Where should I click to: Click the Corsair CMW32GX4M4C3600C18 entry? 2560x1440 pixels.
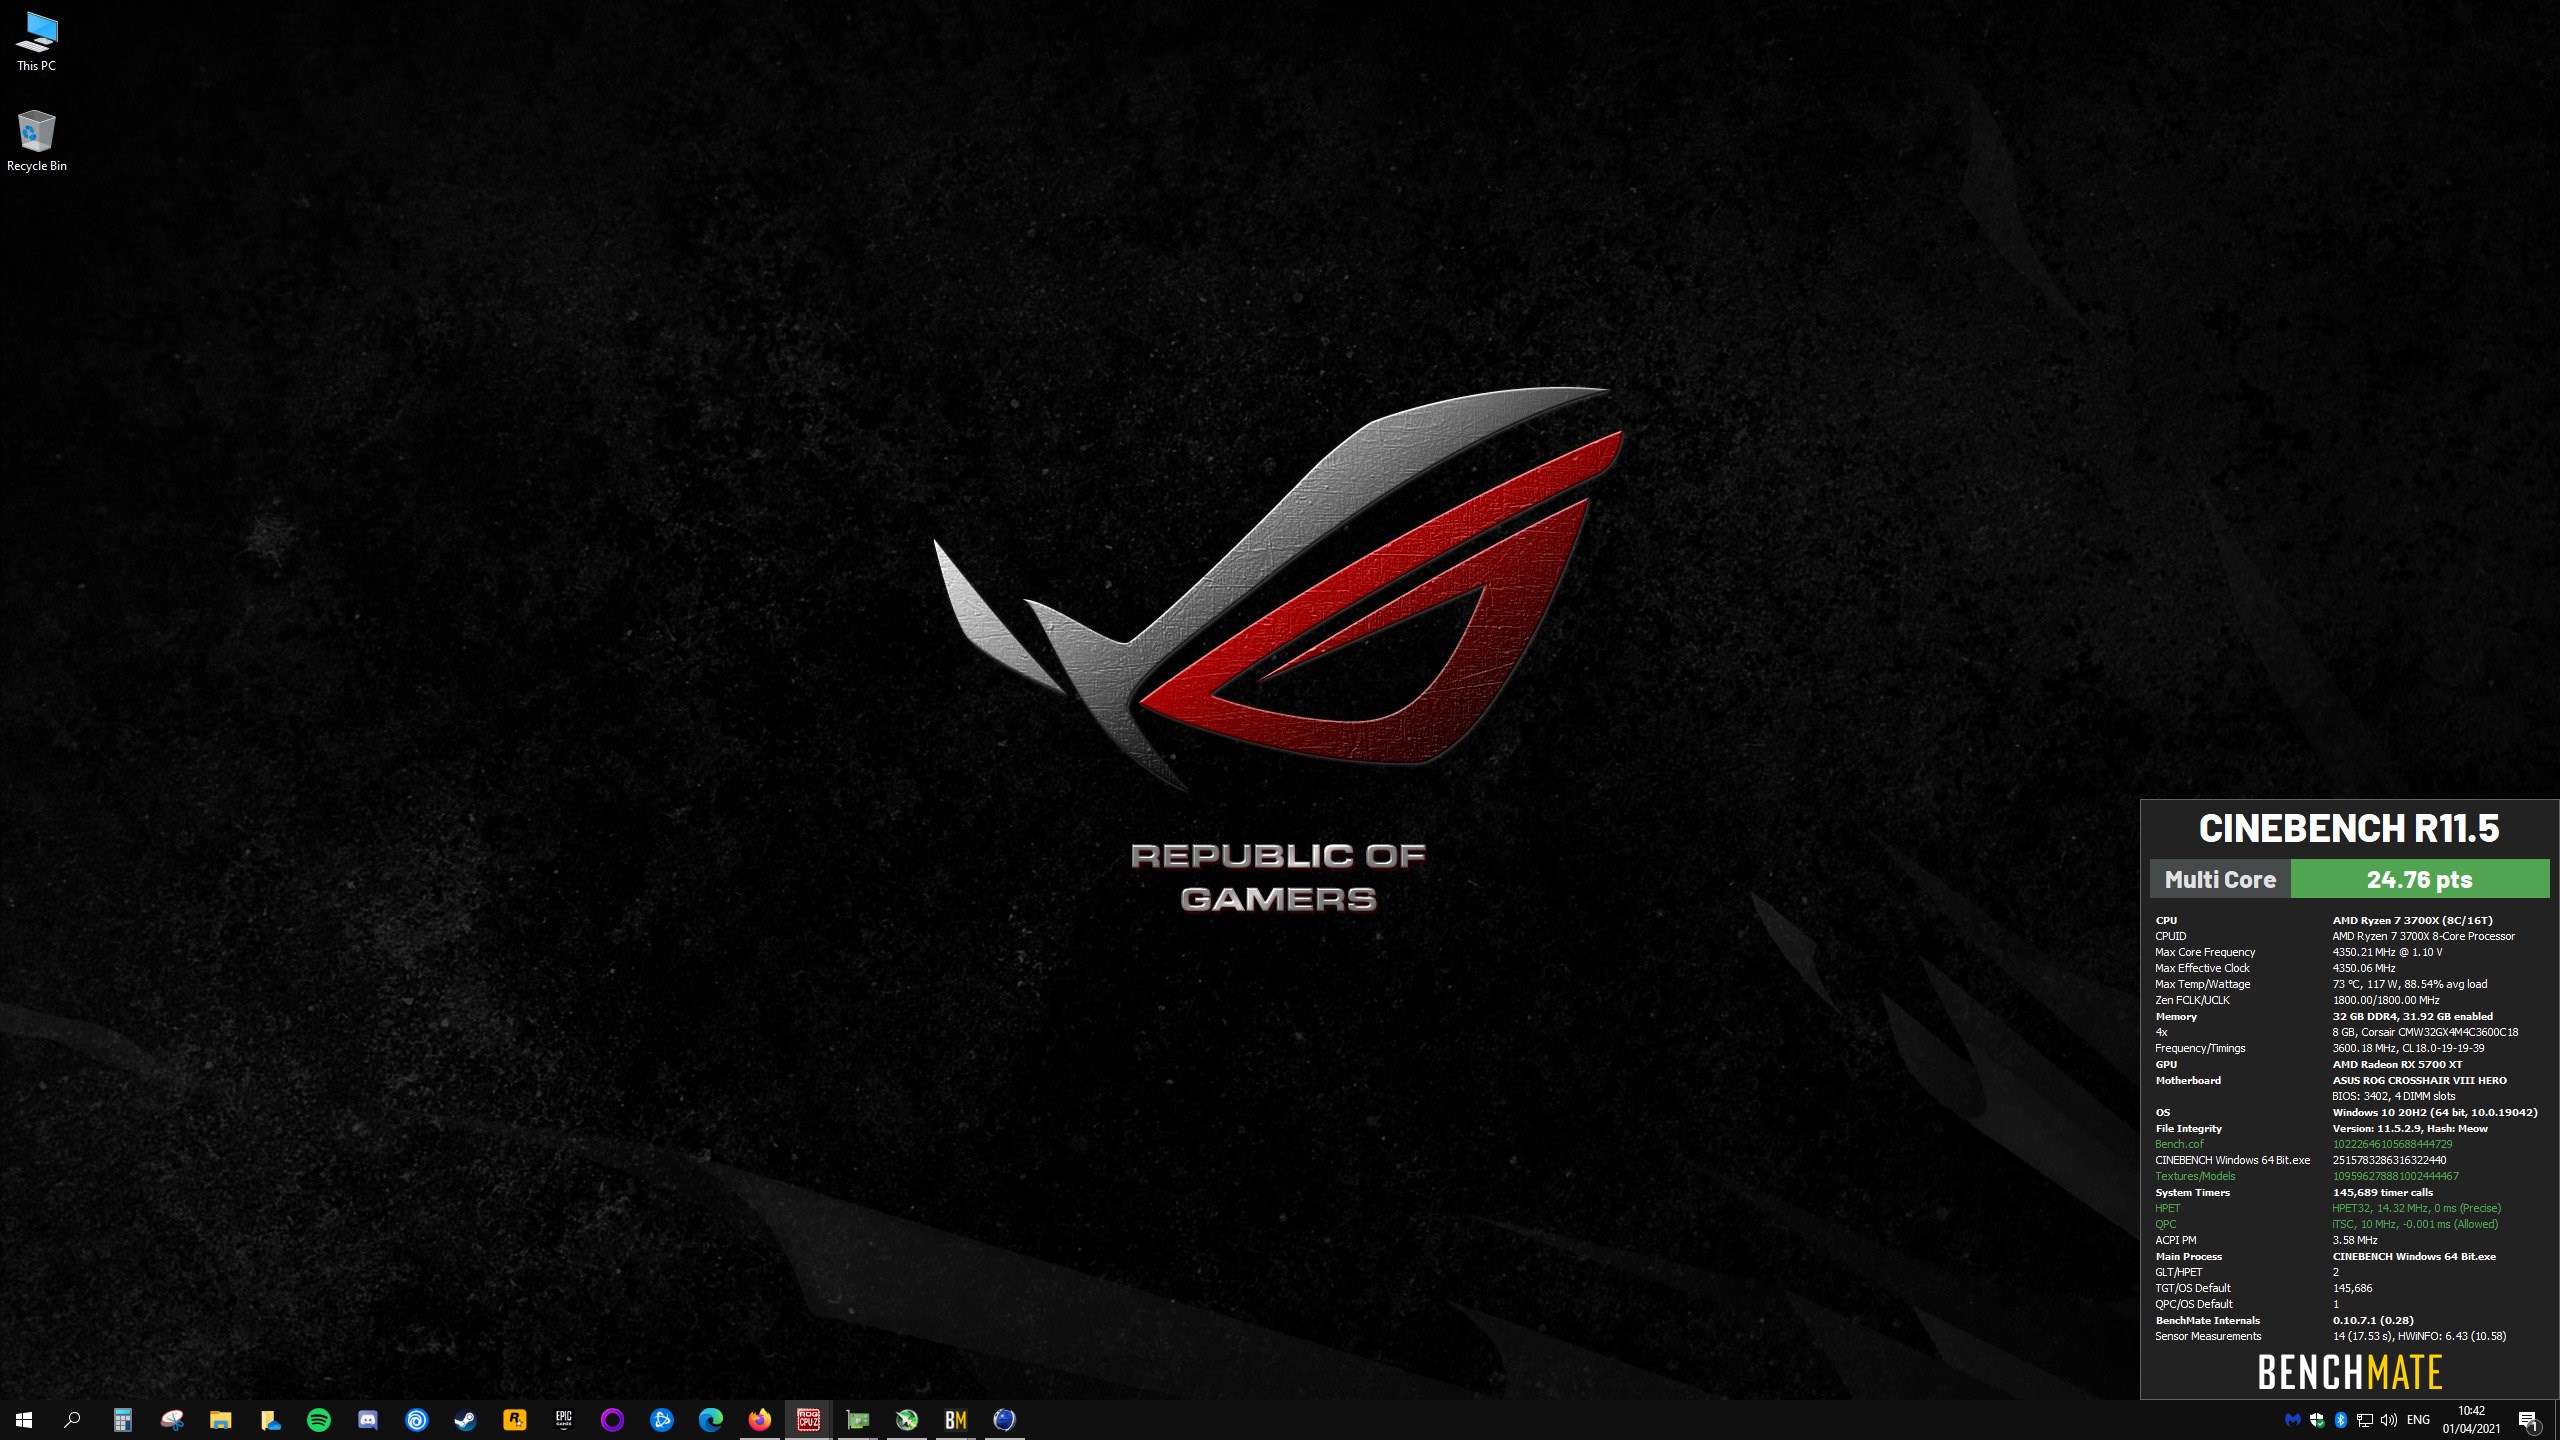(x=2426, y=1032)
